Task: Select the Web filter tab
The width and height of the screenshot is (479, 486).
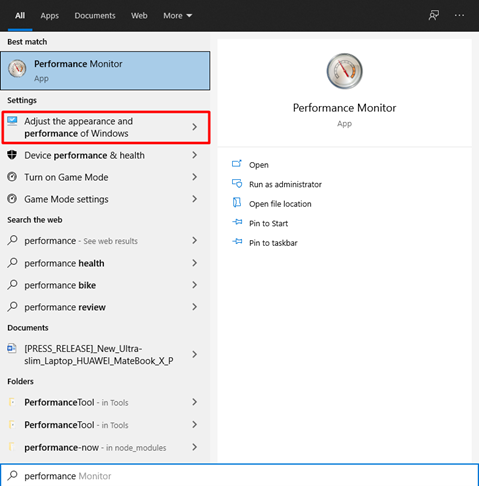Action: 139,16
